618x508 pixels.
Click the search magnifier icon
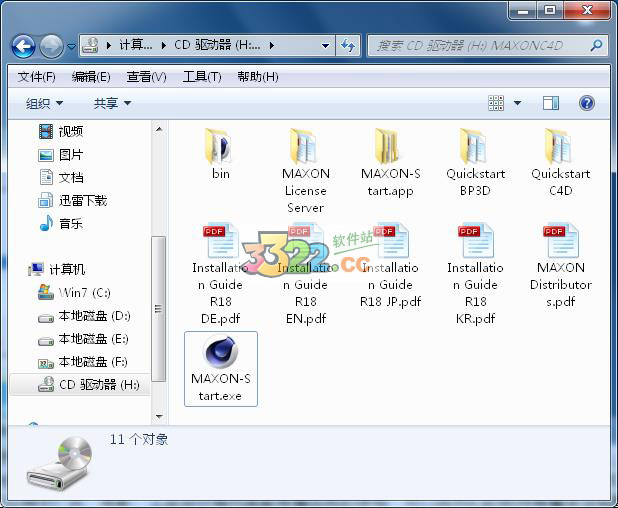coord(596,46)
